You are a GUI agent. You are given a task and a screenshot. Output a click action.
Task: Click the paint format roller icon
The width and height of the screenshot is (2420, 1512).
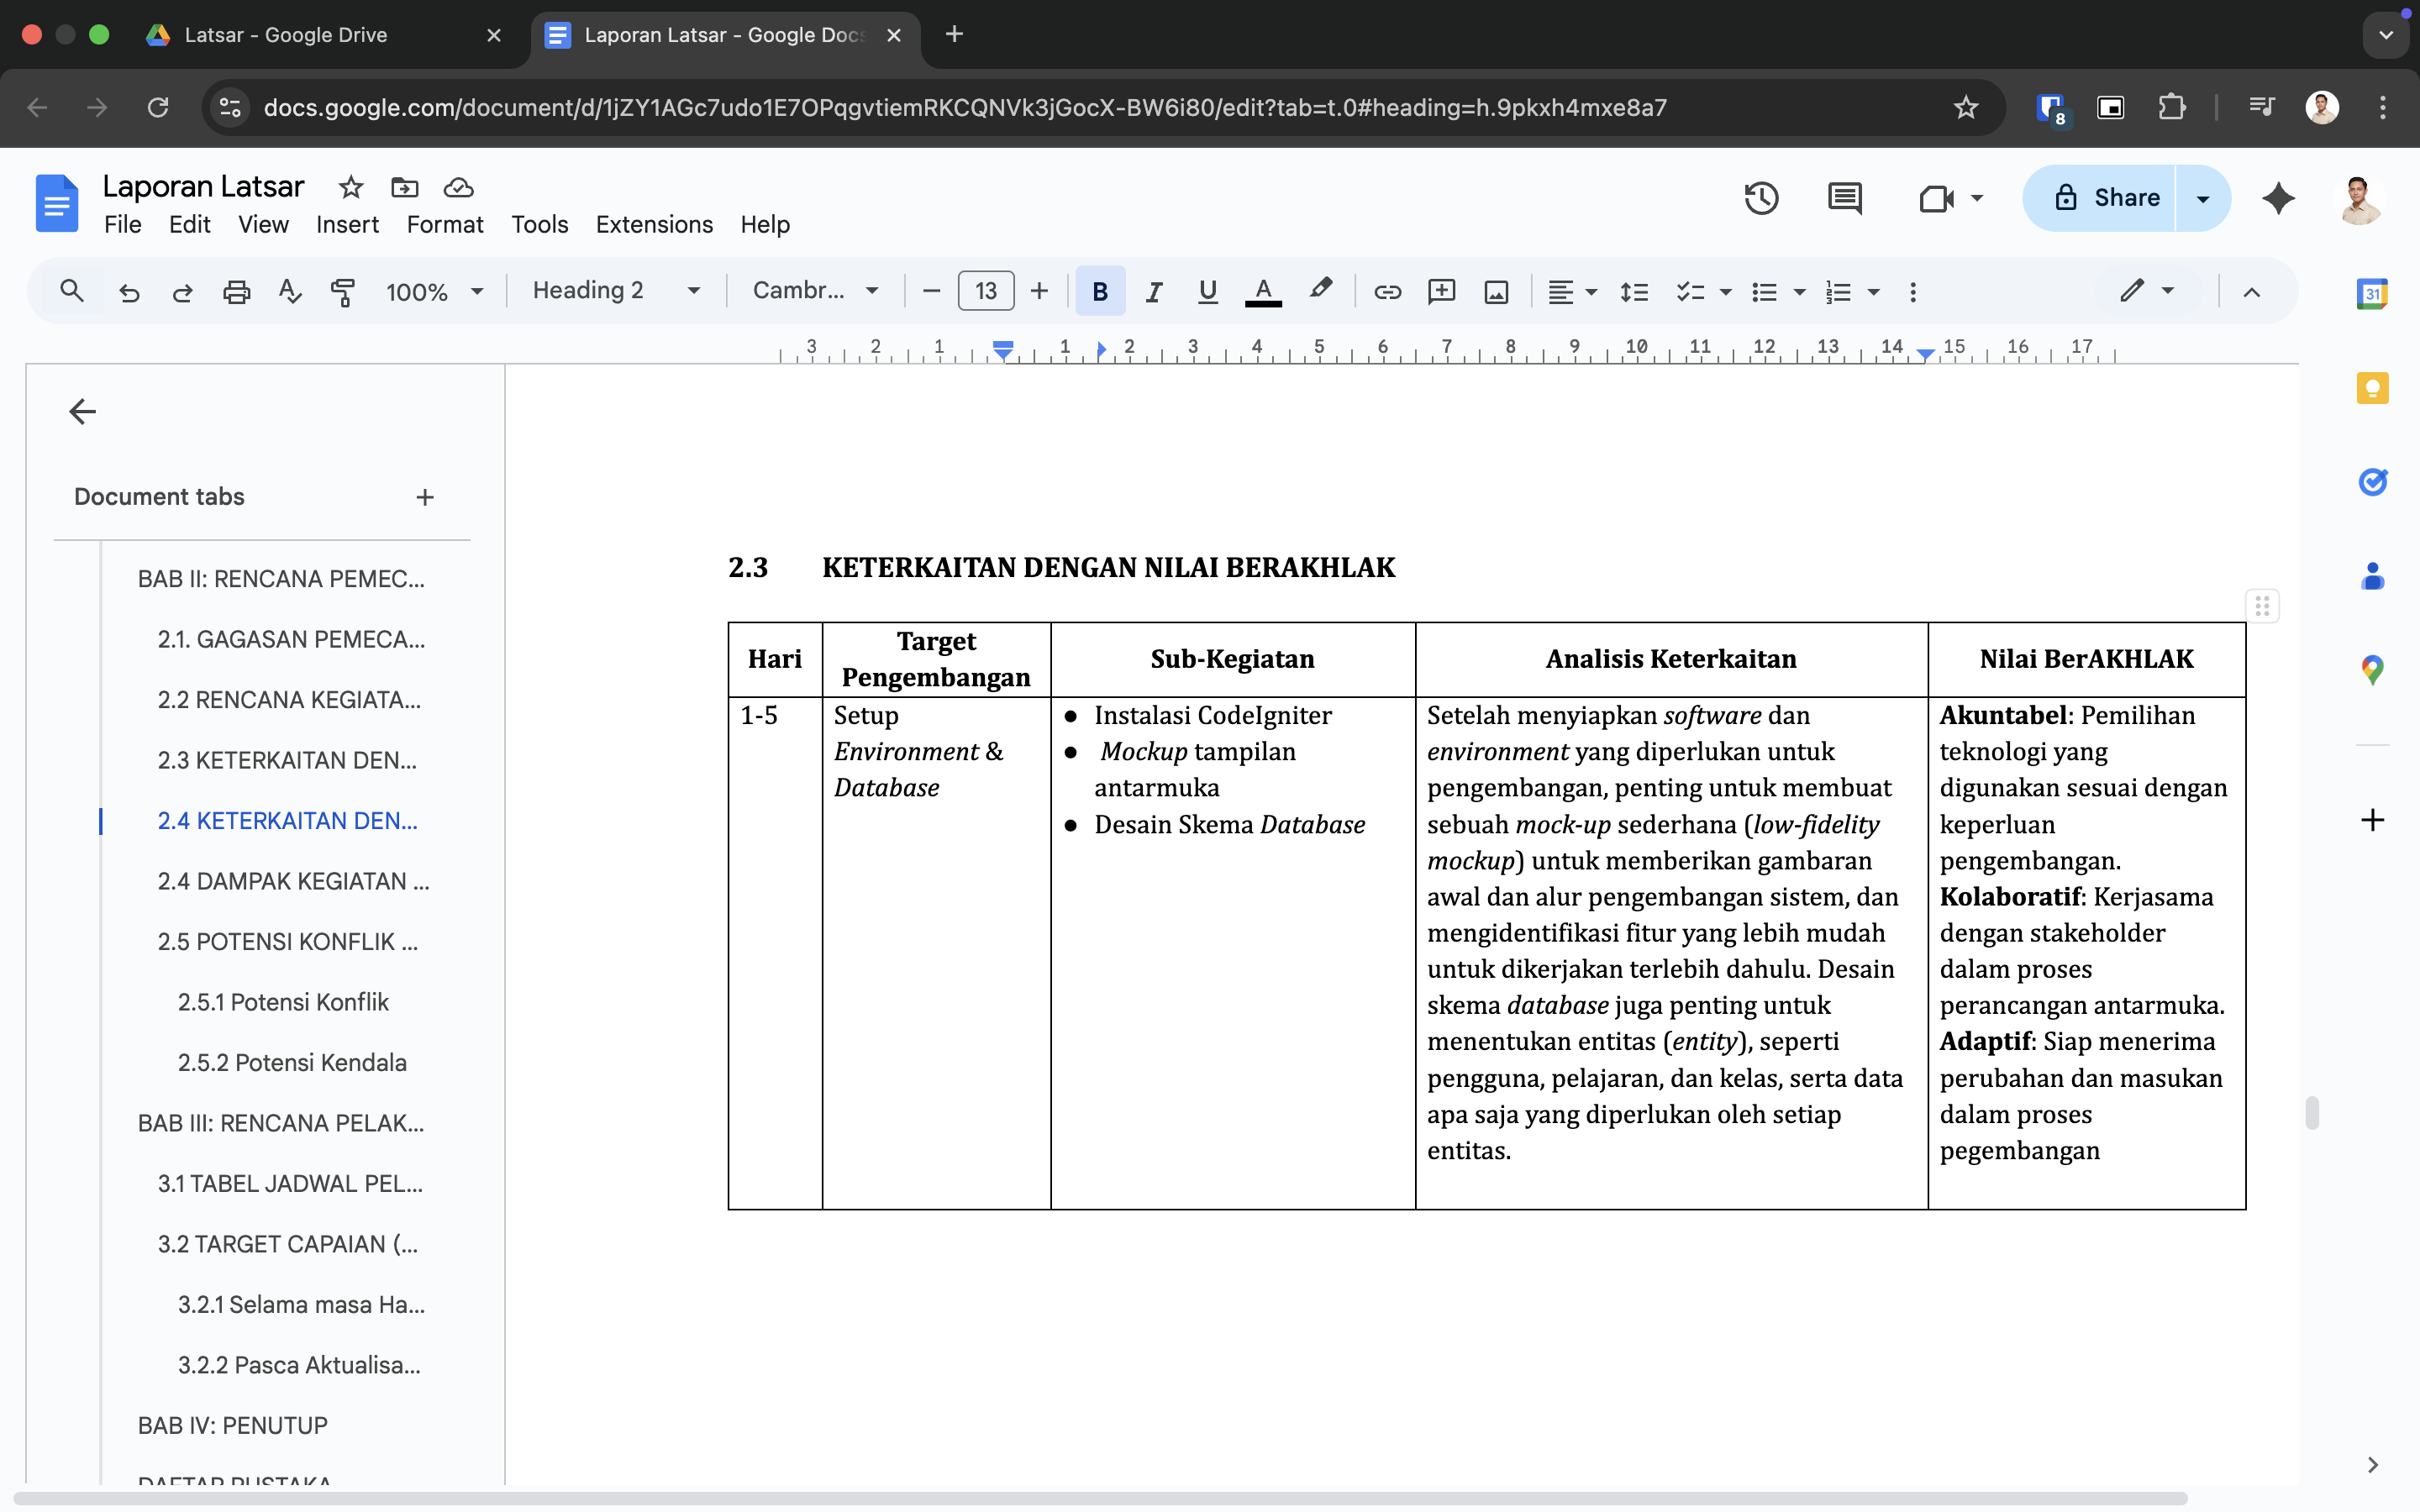coord(342,291)
